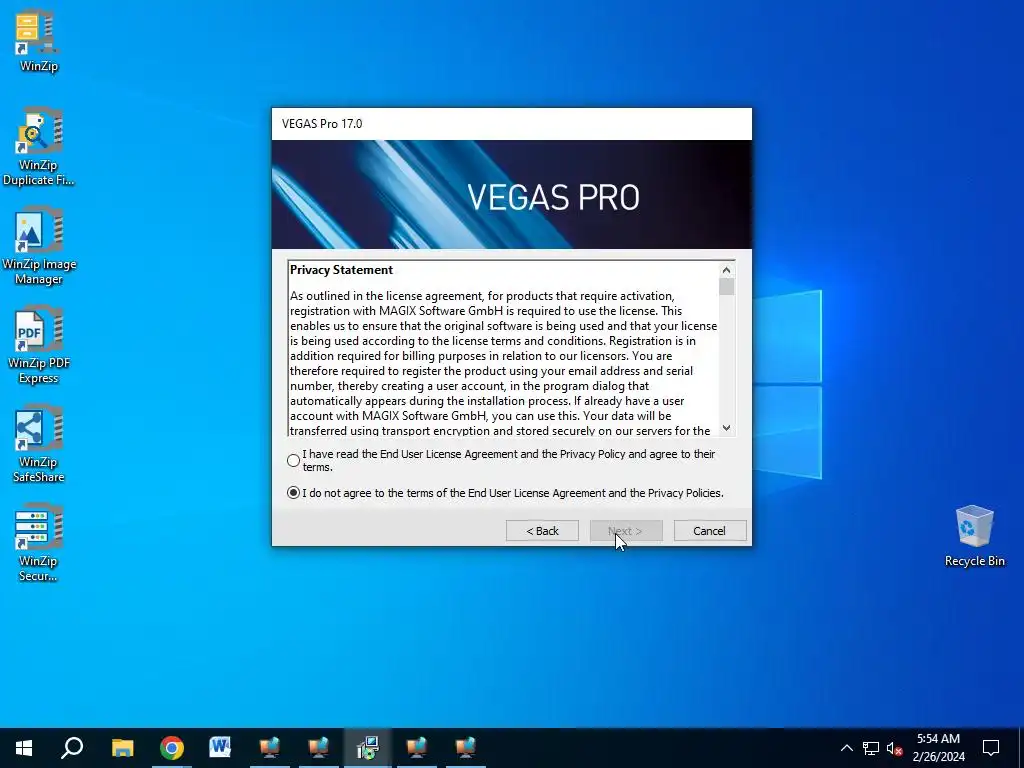Click the greyed-out Next button
The image size is (1024, 768).
pyautogui.click(x=626, y=531)
